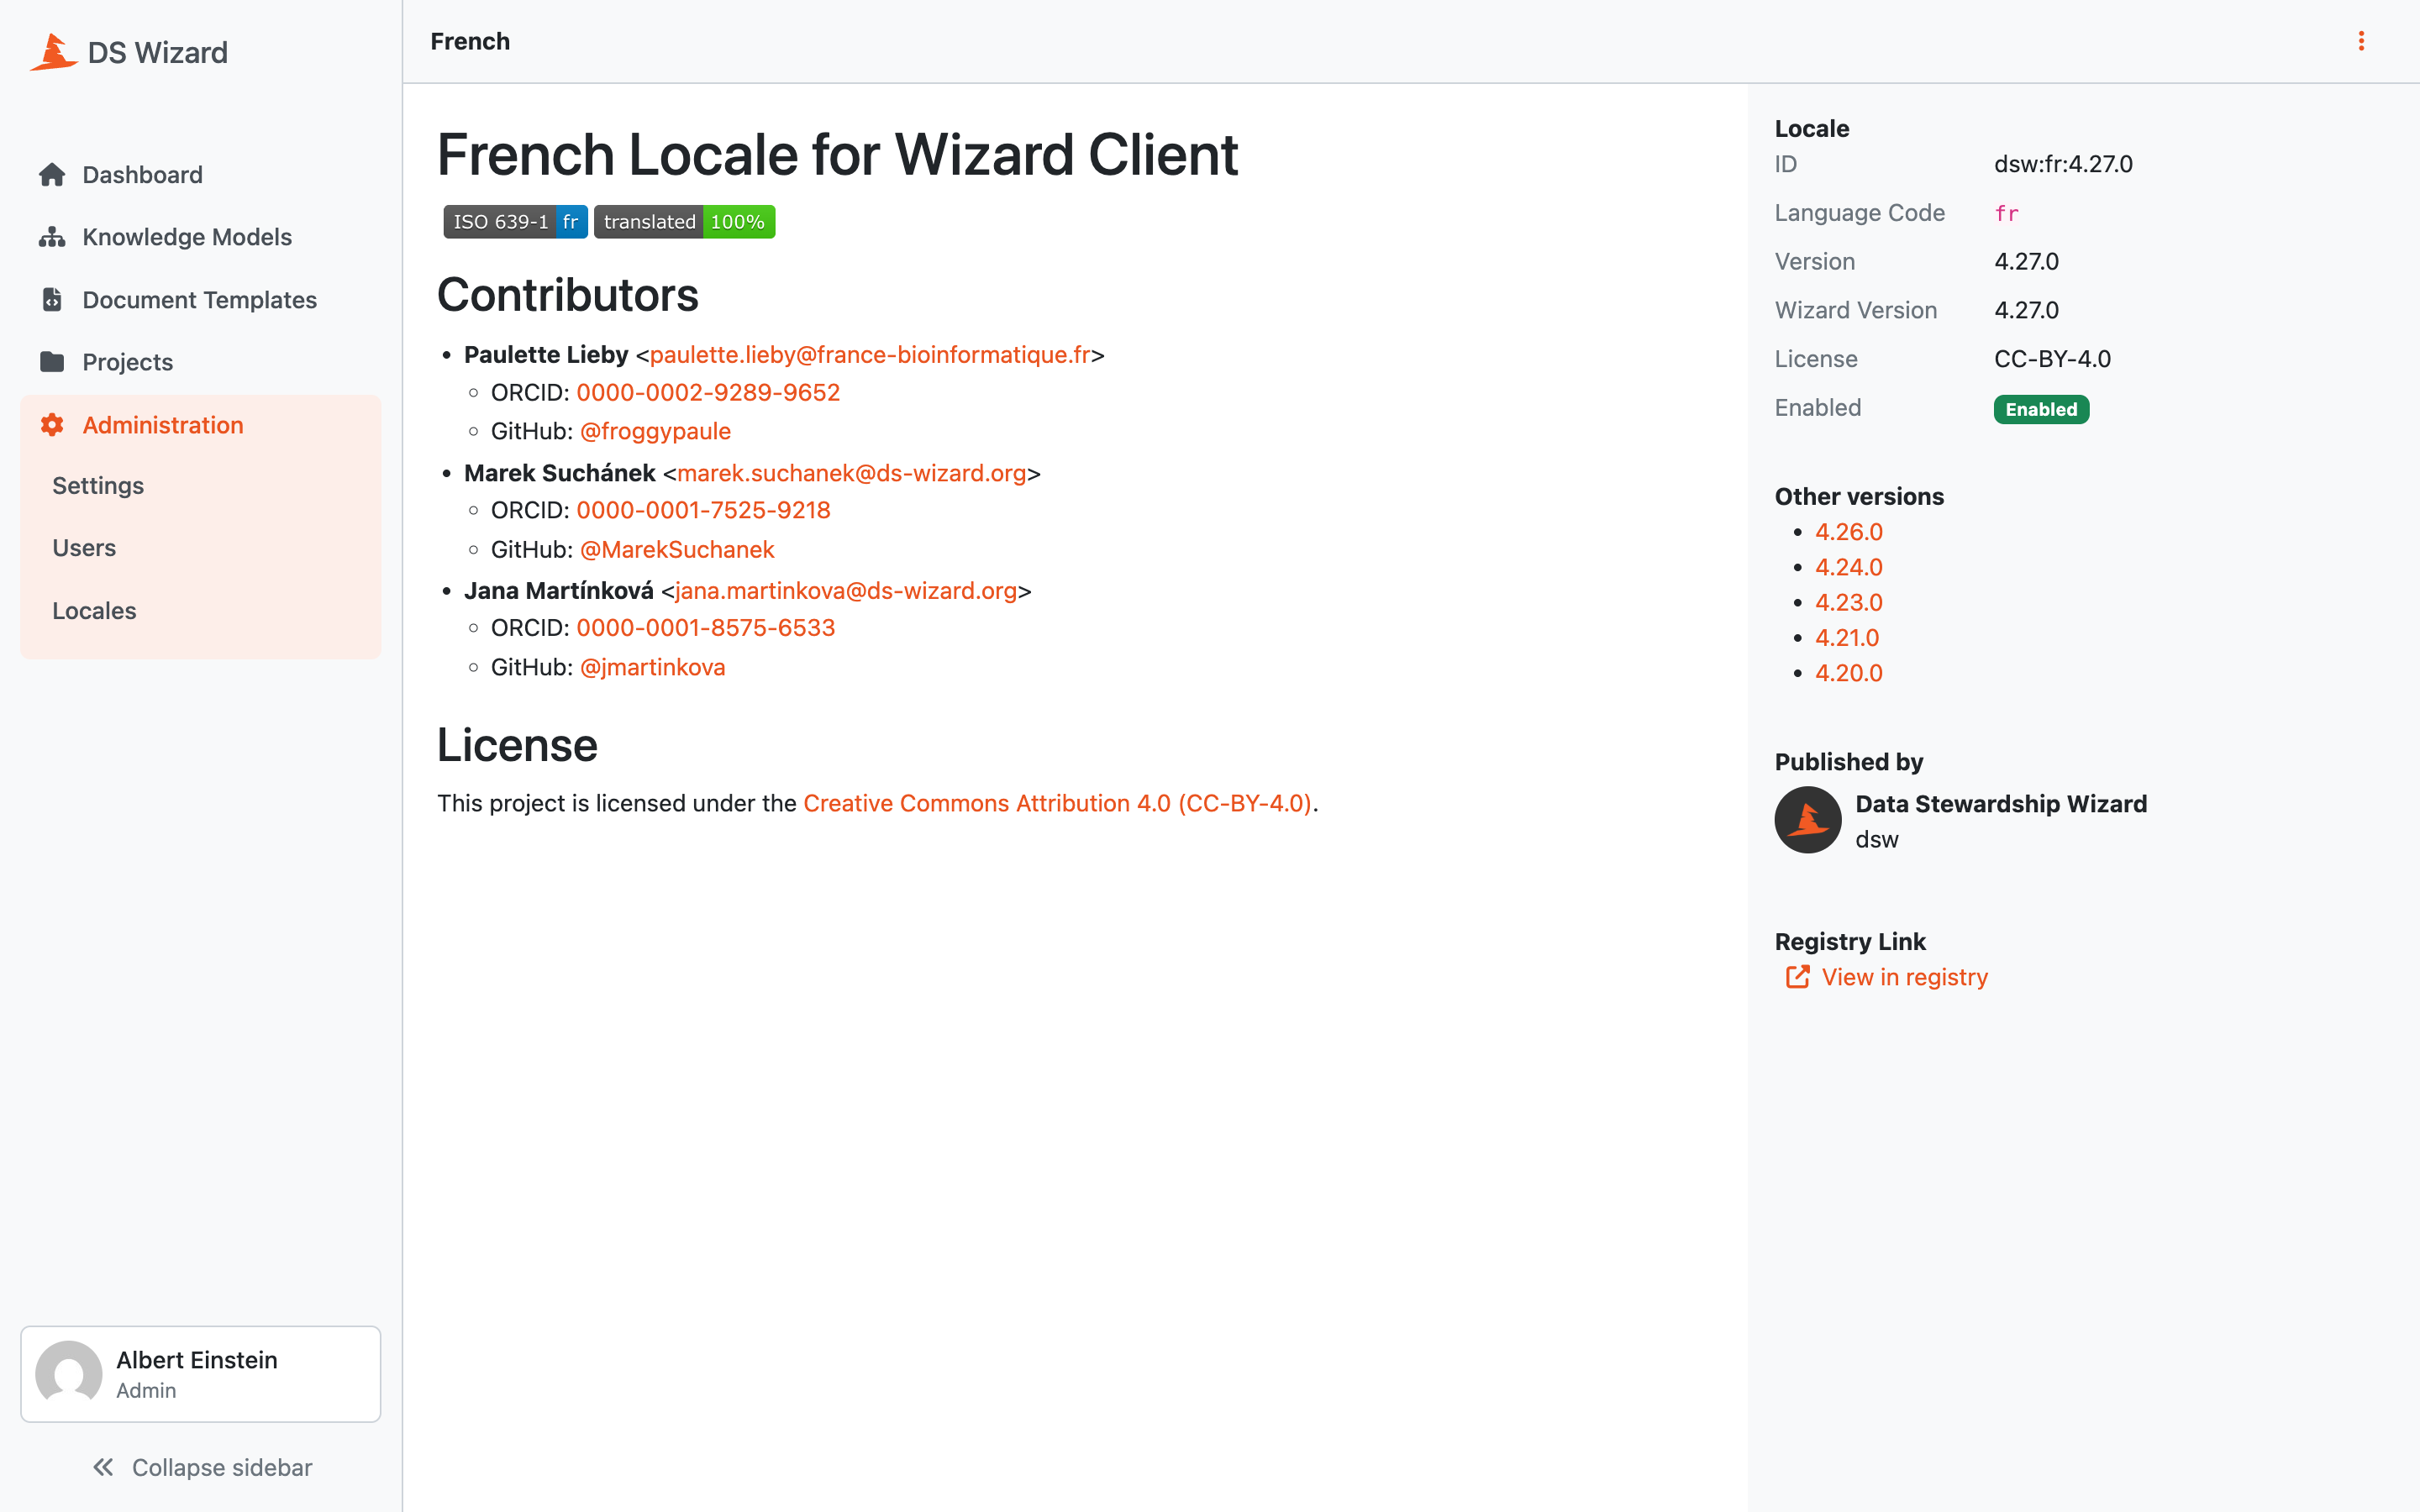Go to Document Templates

point(200,299)
